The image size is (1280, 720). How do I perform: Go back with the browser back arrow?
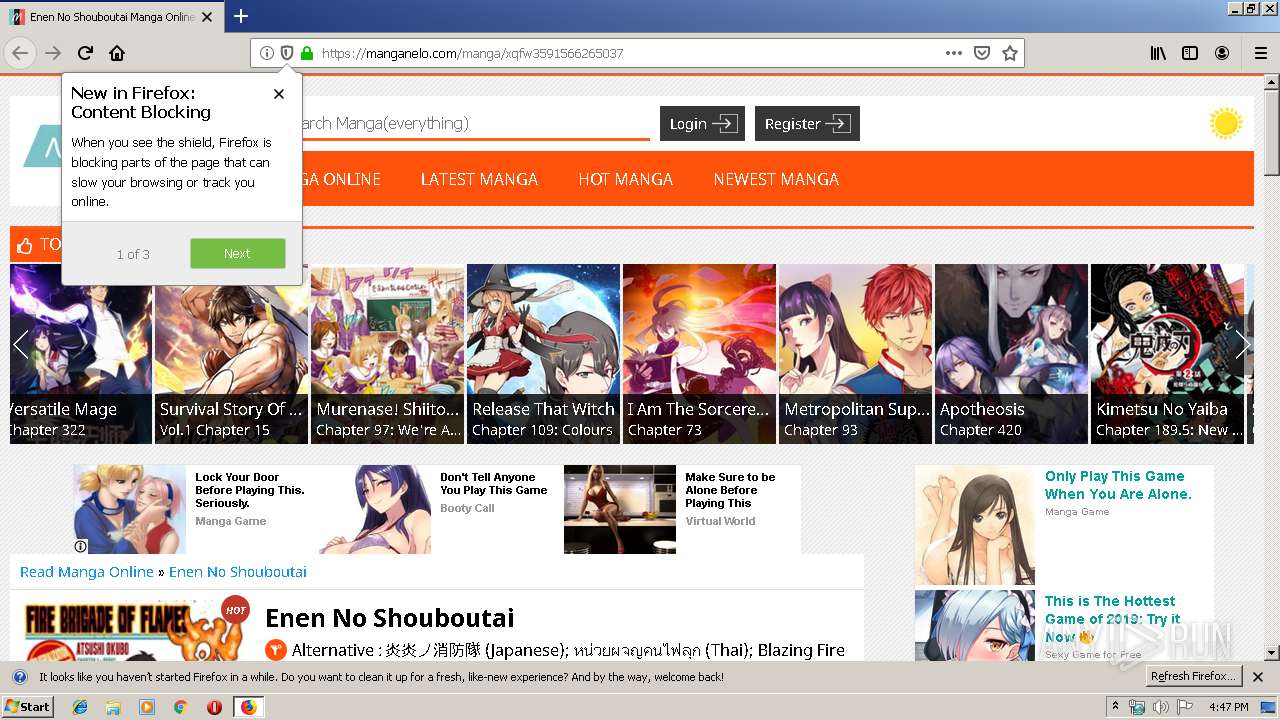(20, 53)
